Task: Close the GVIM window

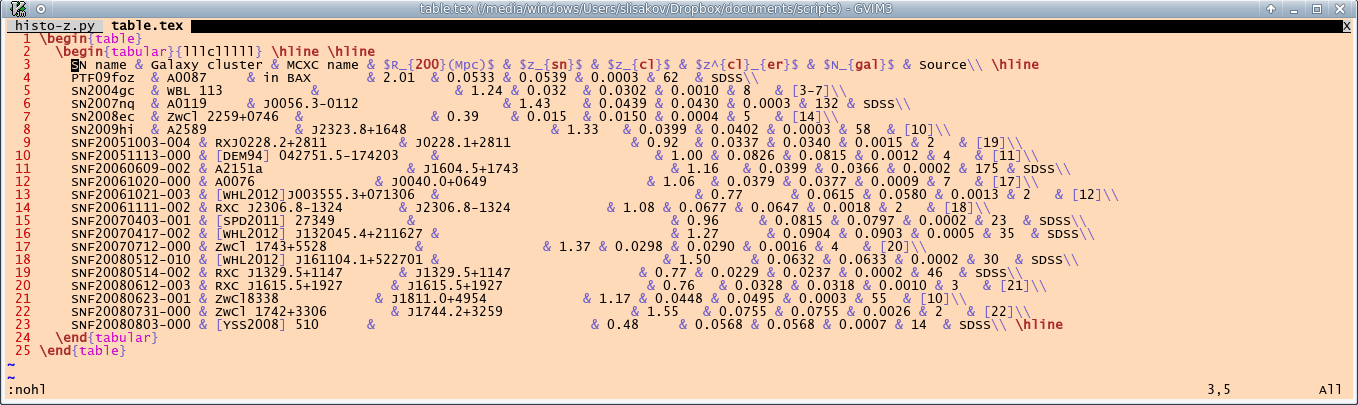Action: click(1341, 9)
